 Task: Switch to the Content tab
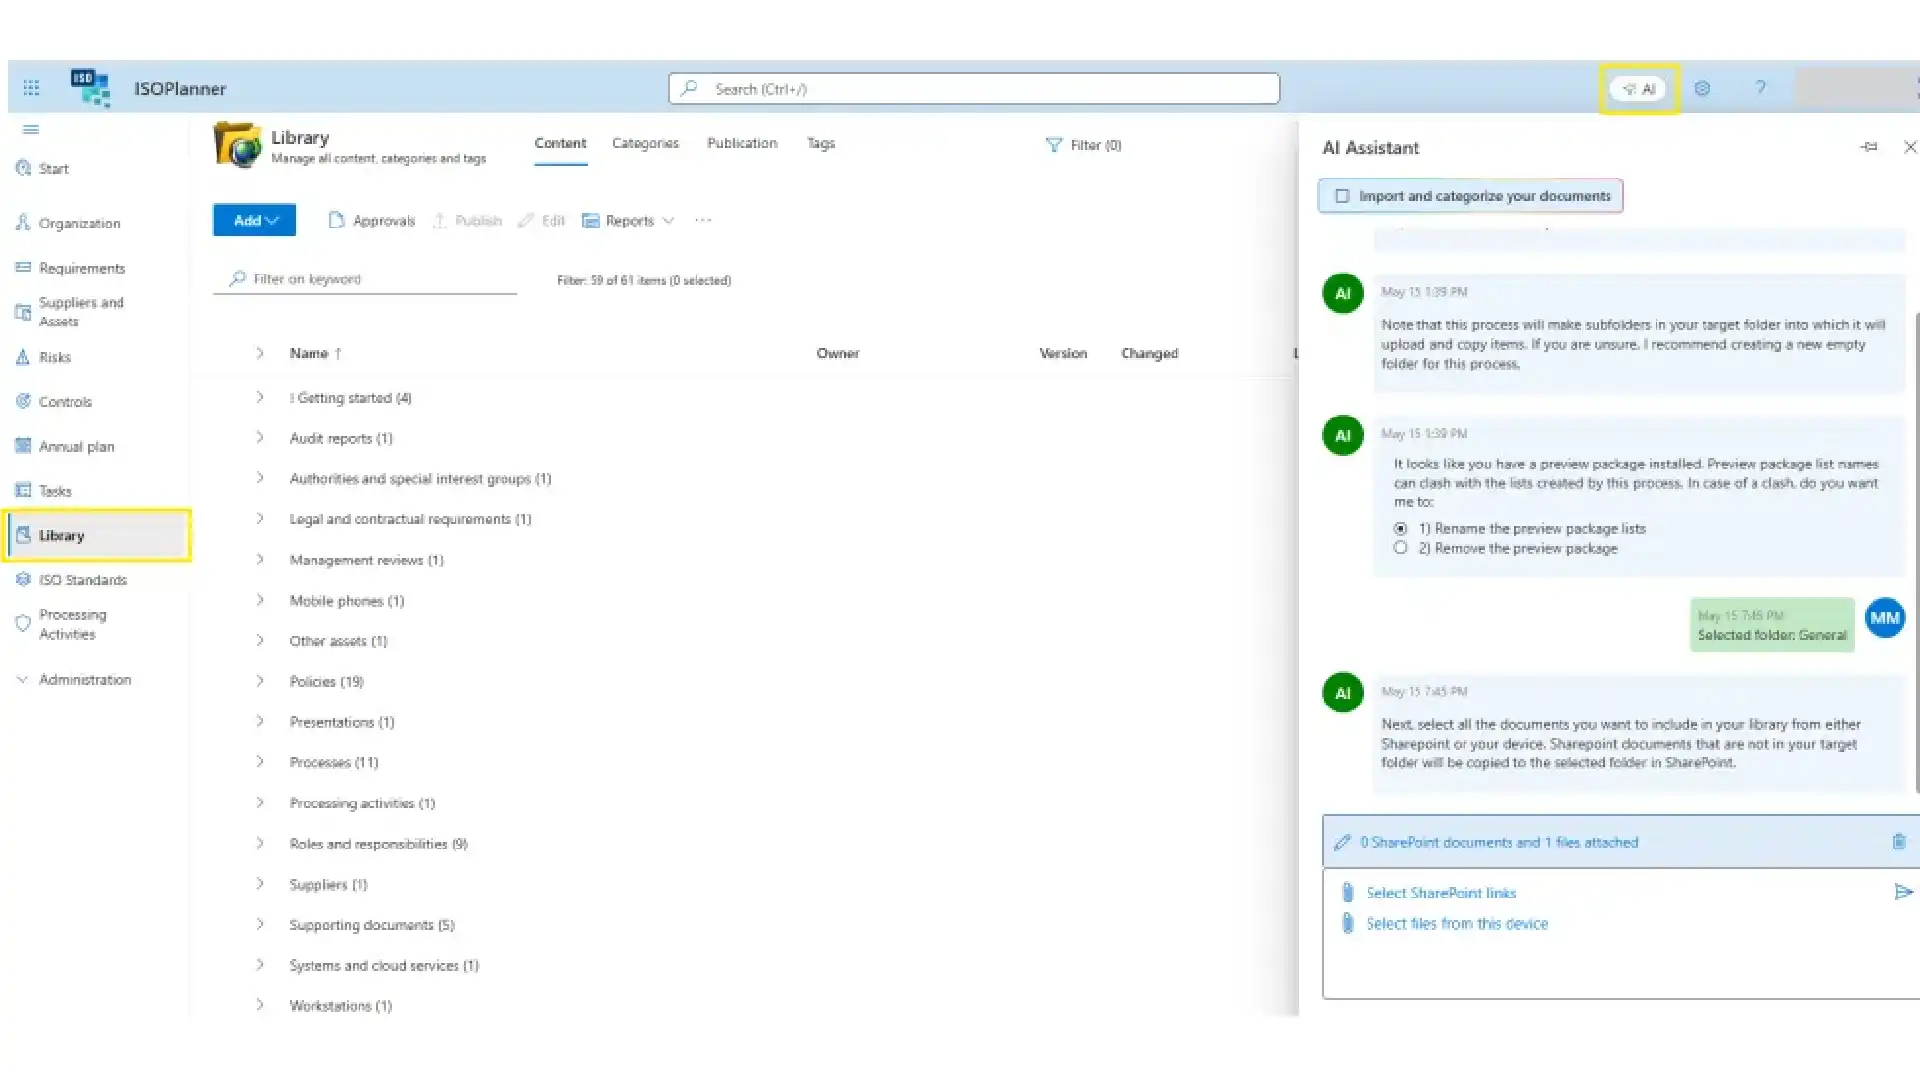(x=560, y=143)
